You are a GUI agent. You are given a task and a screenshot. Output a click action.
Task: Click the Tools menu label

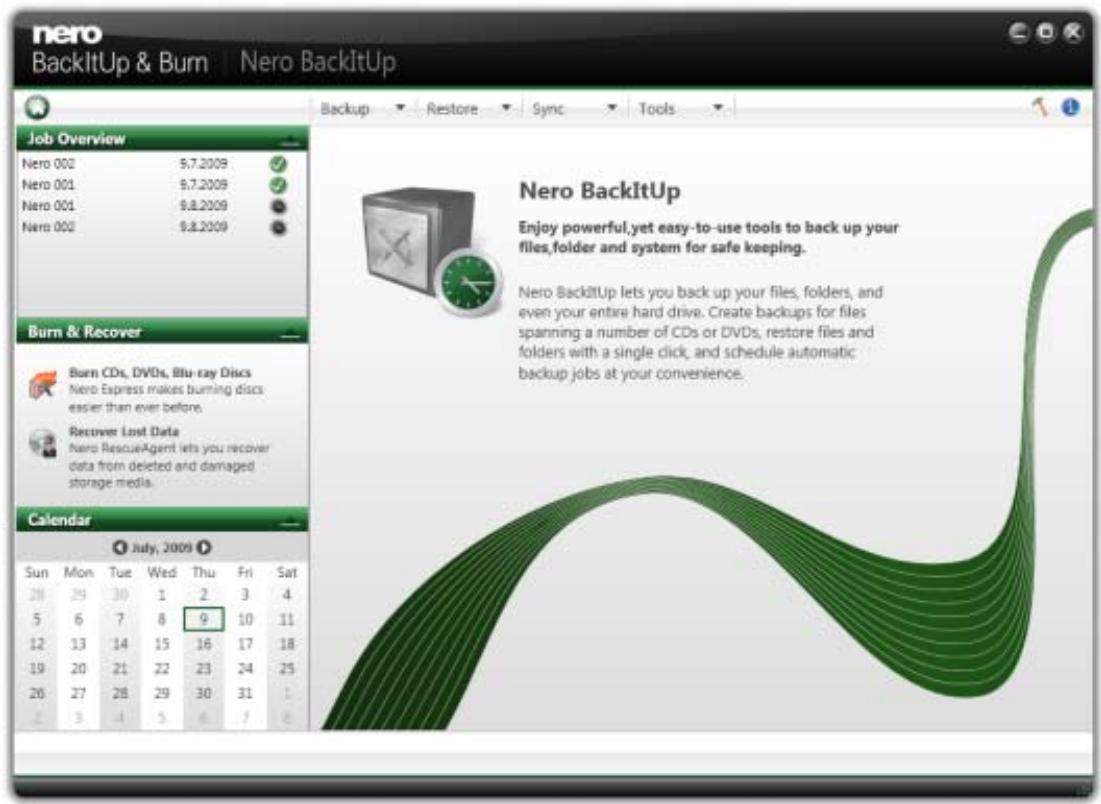(657, 109)
